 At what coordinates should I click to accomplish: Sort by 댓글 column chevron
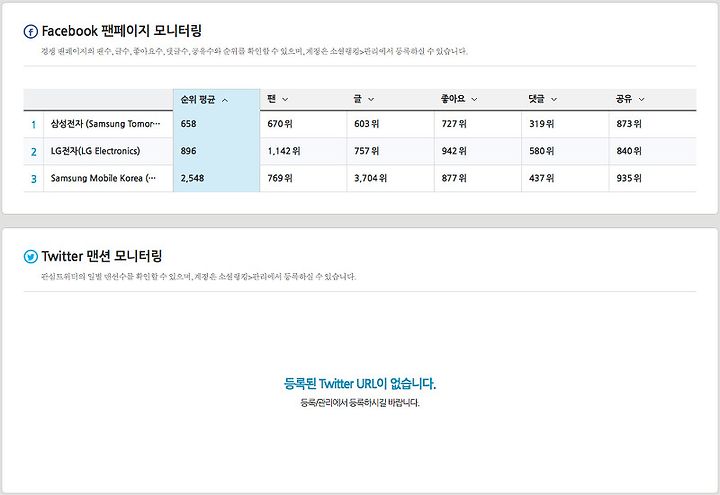coord(554,99)
